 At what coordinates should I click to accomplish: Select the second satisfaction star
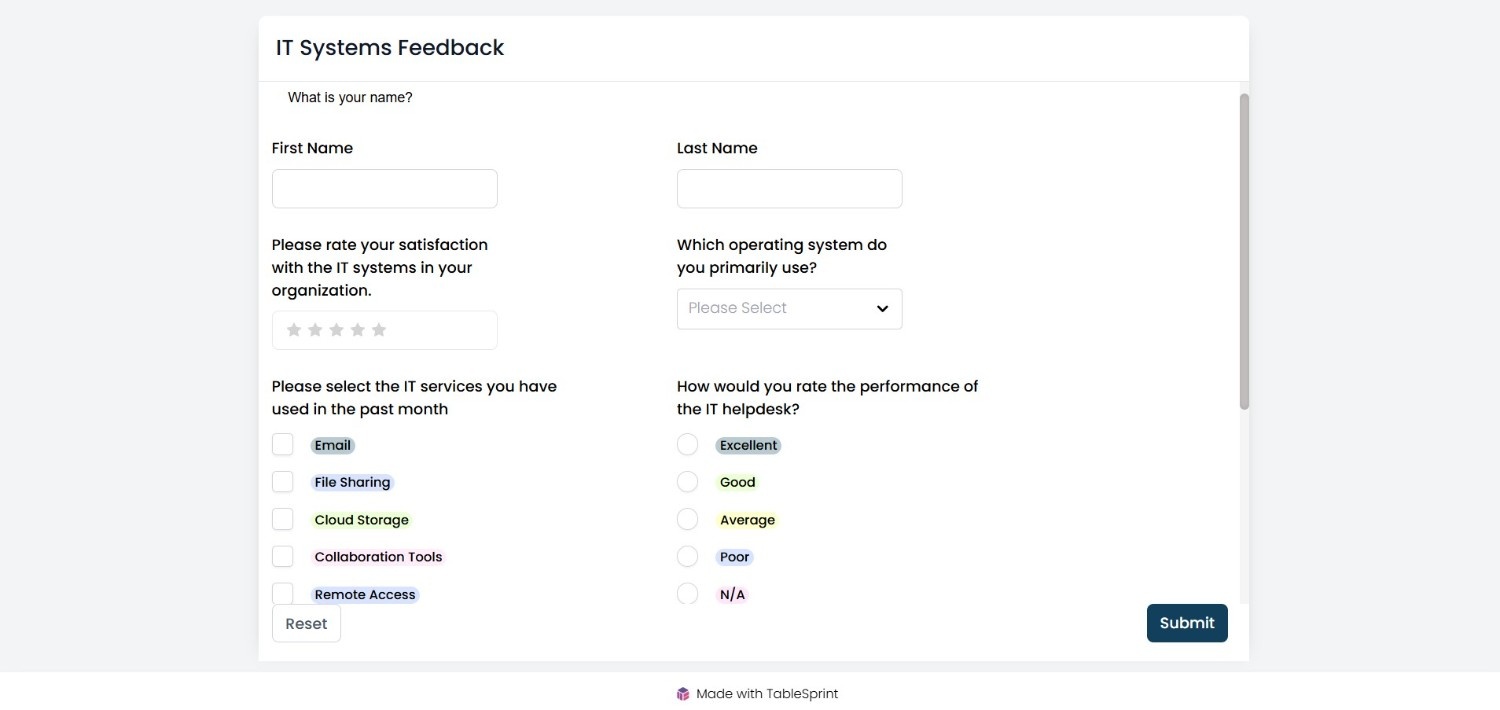315,330
